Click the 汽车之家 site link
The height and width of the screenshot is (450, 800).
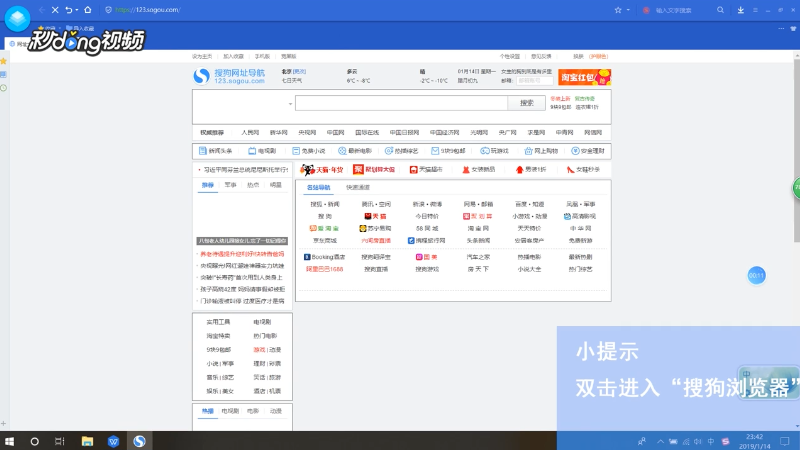(478, 257)
